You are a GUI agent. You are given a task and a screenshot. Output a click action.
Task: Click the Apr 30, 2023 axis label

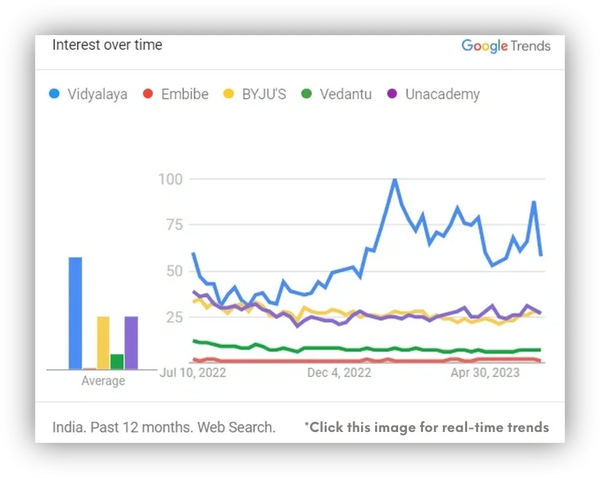(x=485, y=373)
